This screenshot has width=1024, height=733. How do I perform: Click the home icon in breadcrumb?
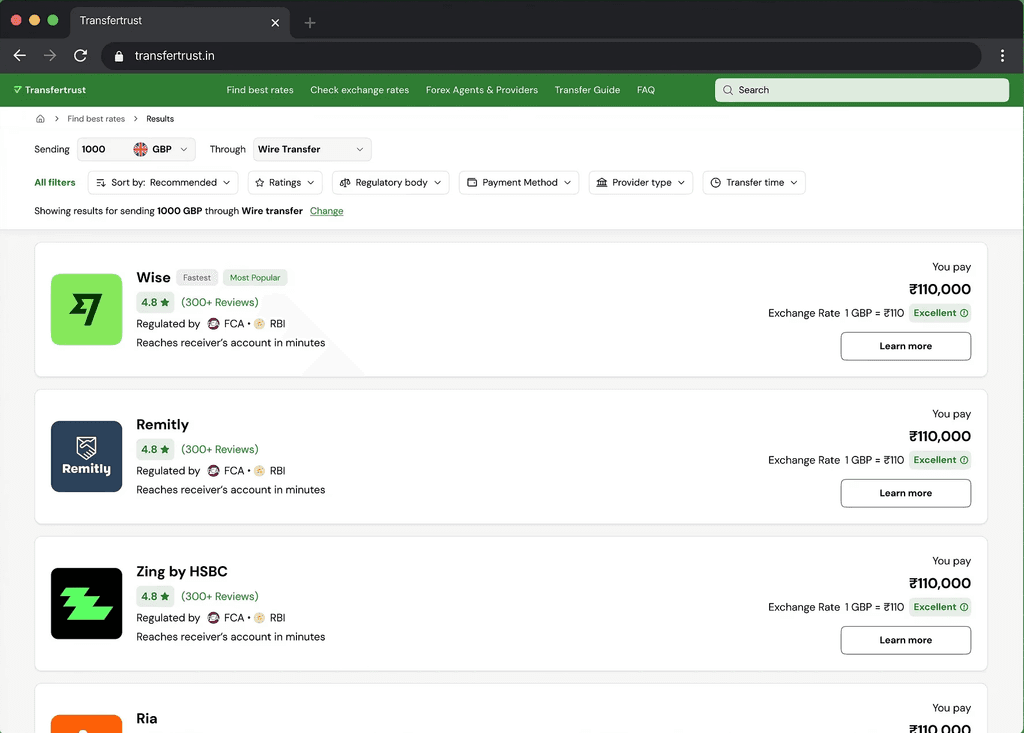[40, 119]
